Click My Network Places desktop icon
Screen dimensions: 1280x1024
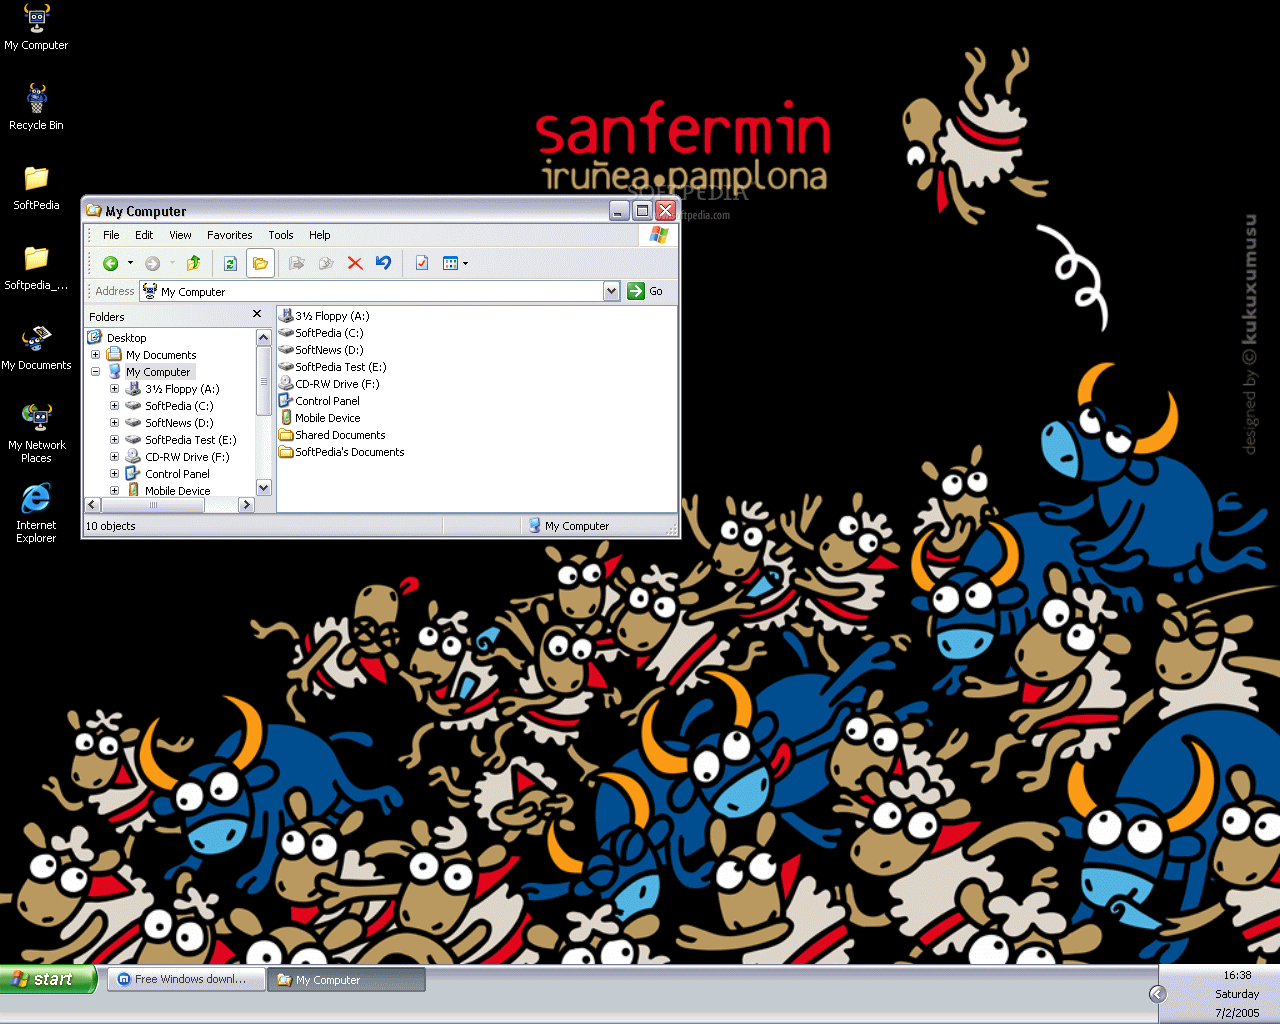pyautogui.click(x=36, y=433)
